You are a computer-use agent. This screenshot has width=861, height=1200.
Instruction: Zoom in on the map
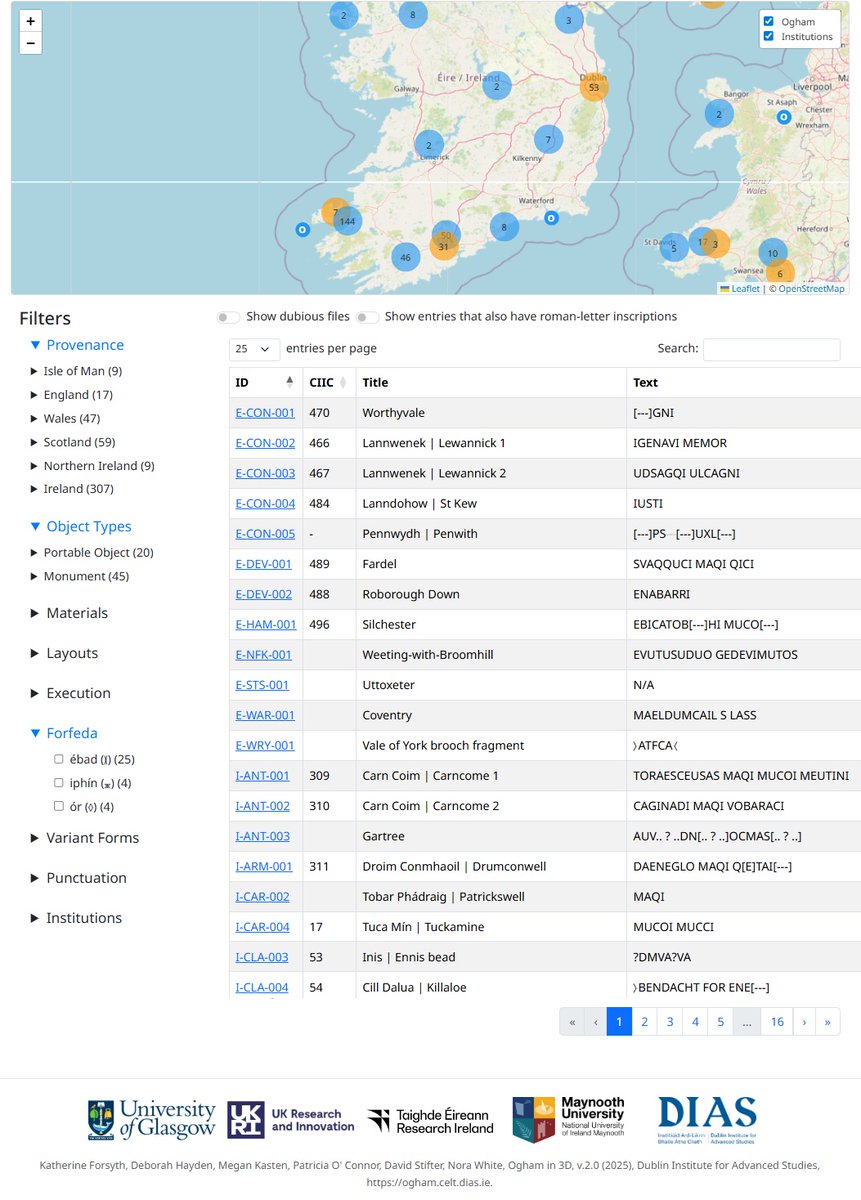coord(30,21)
